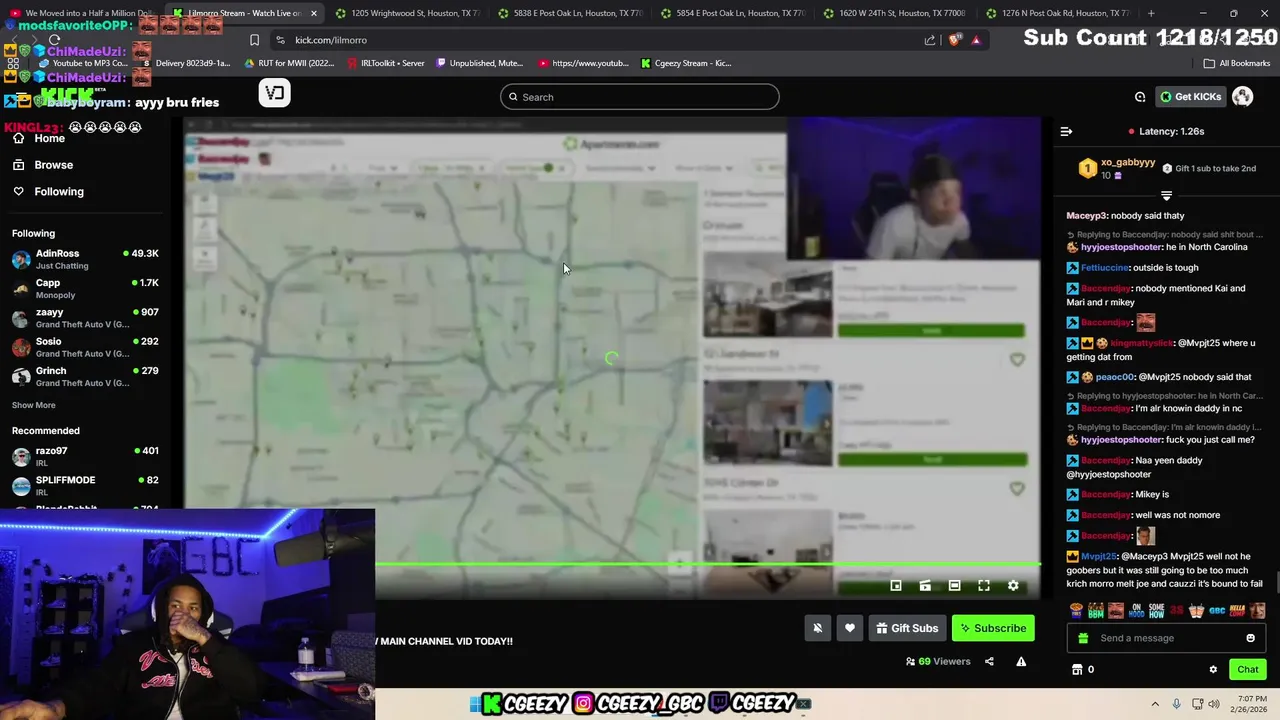Click the share page icon in address bar

(x=930, y=40)
